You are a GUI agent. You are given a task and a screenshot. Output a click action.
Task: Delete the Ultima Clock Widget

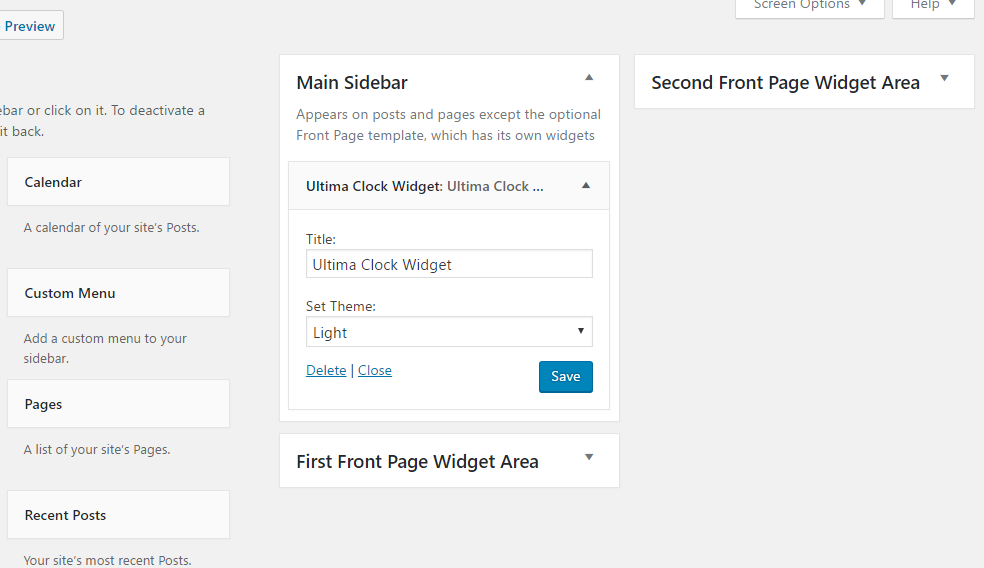point(326,370)
